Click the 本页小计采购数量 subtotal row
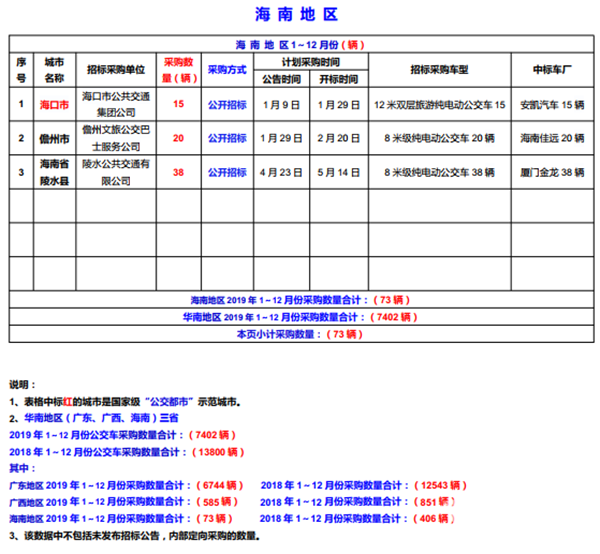This screenshot has width=600, height=554. point(302,334)
